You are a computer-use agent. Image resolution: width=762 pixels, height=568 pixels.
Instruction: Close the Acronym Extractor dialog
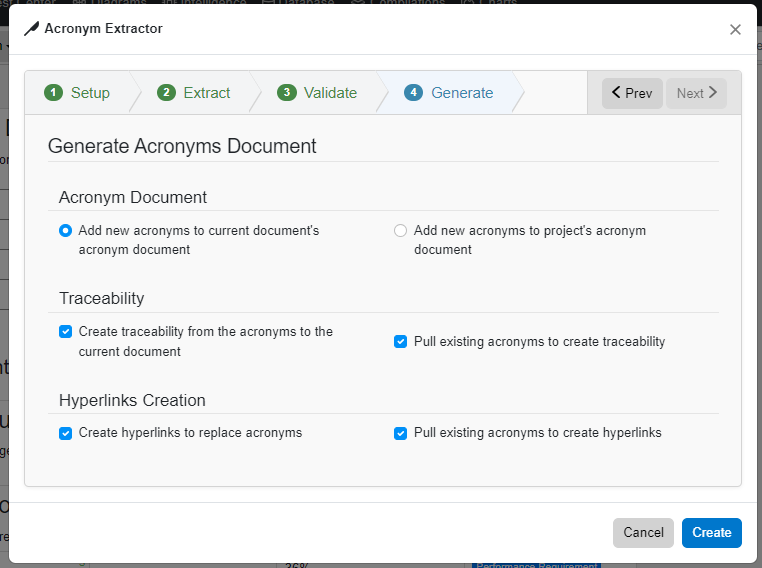735,30
